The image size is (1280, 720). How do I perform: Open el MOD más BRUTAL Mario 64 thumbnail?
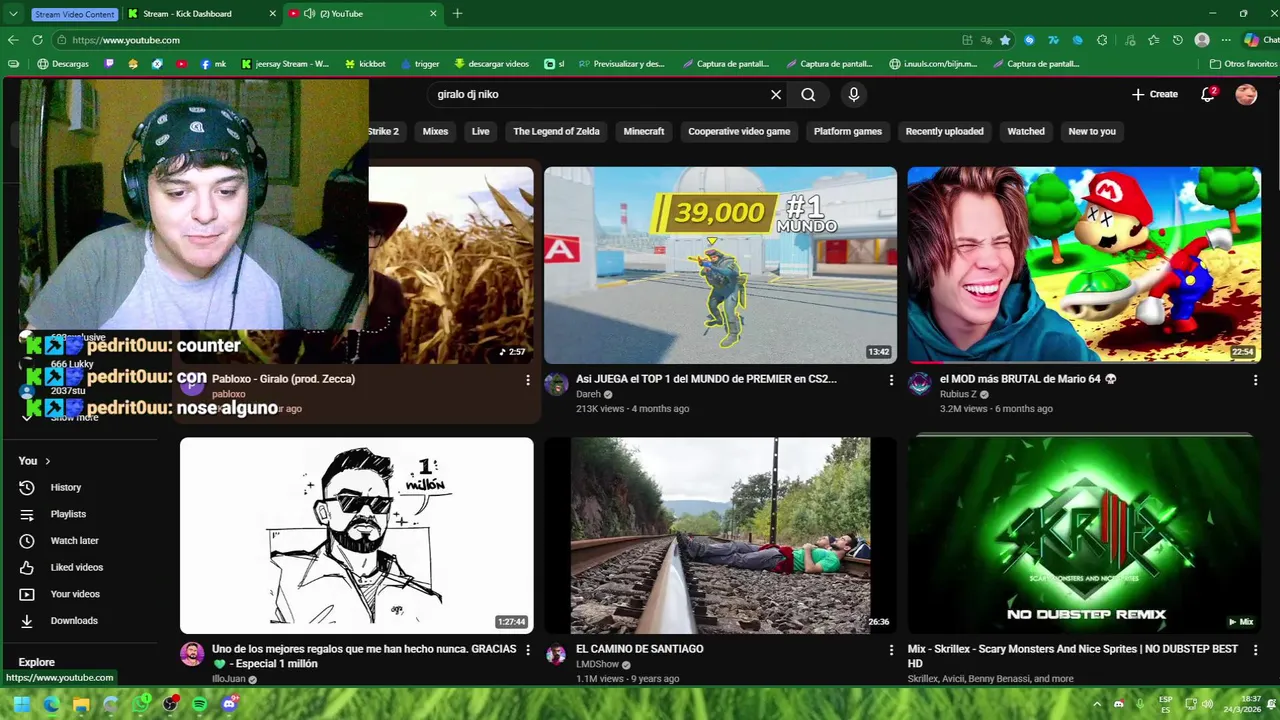[x=1084, y=265]
